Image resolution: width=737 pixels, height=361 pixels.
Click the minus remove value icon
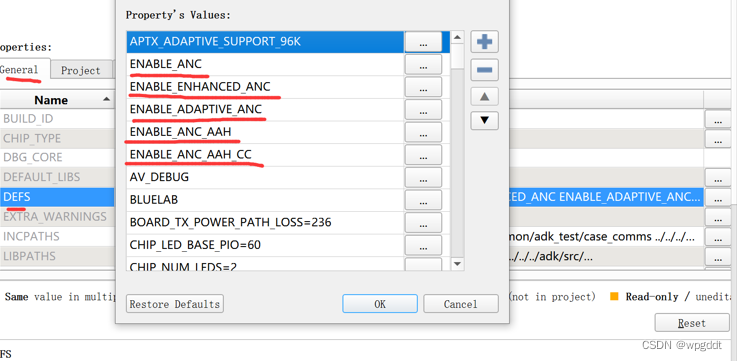[x=485, y=70]
